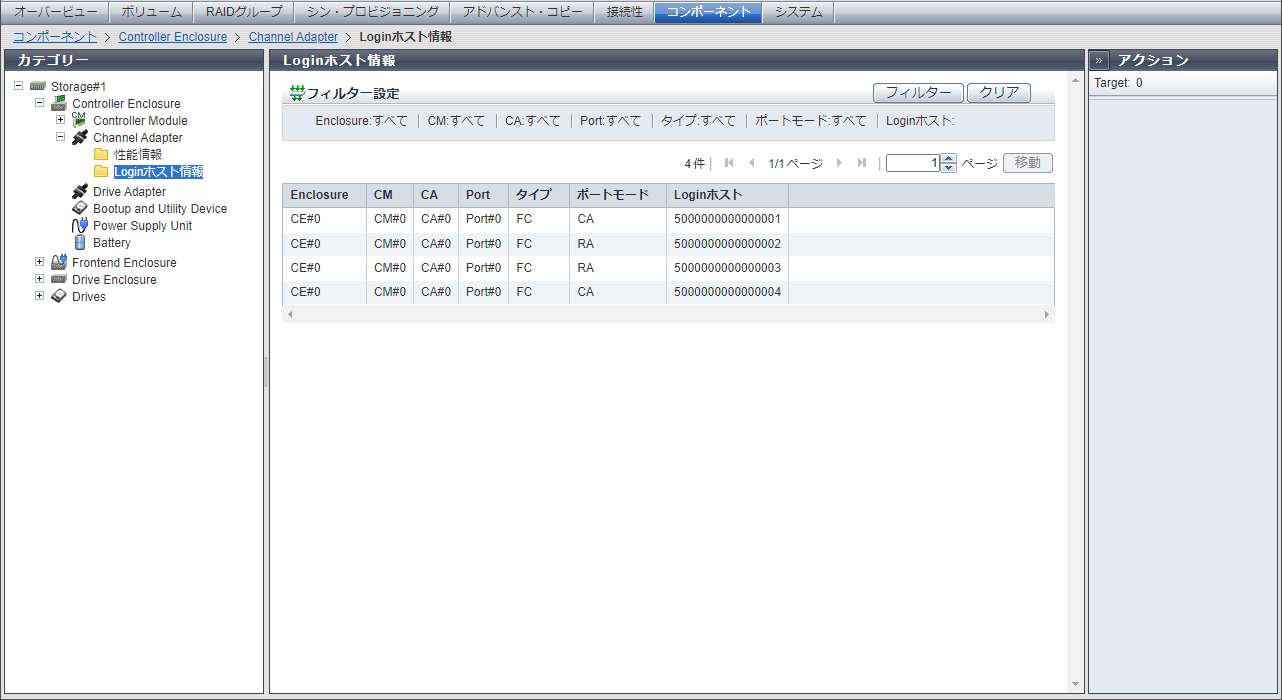Click the Drives disk icon
The width and height of the screenshot is (1282, 700).
pyautogui.click(x=59, y=297)
